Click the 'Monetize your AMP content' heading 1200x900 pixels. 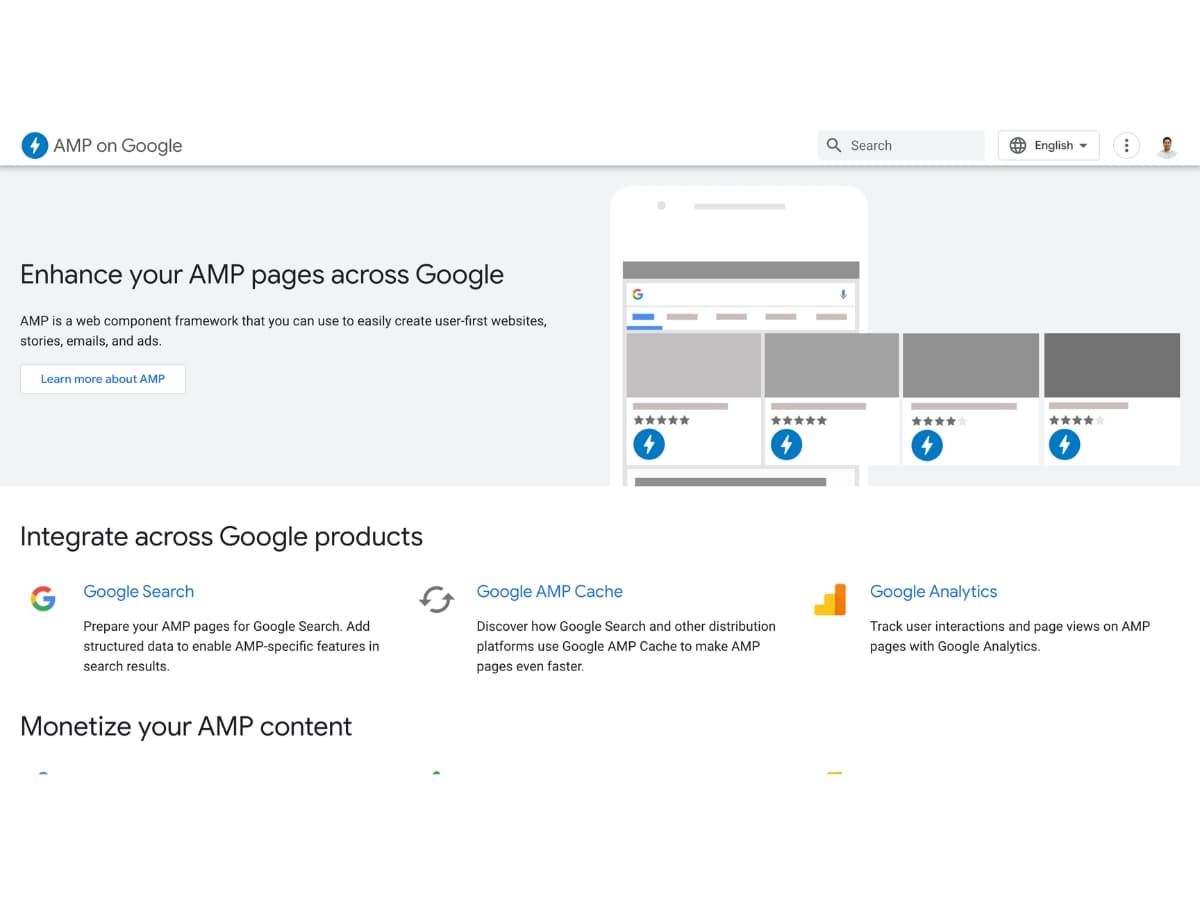pos(186,726)
